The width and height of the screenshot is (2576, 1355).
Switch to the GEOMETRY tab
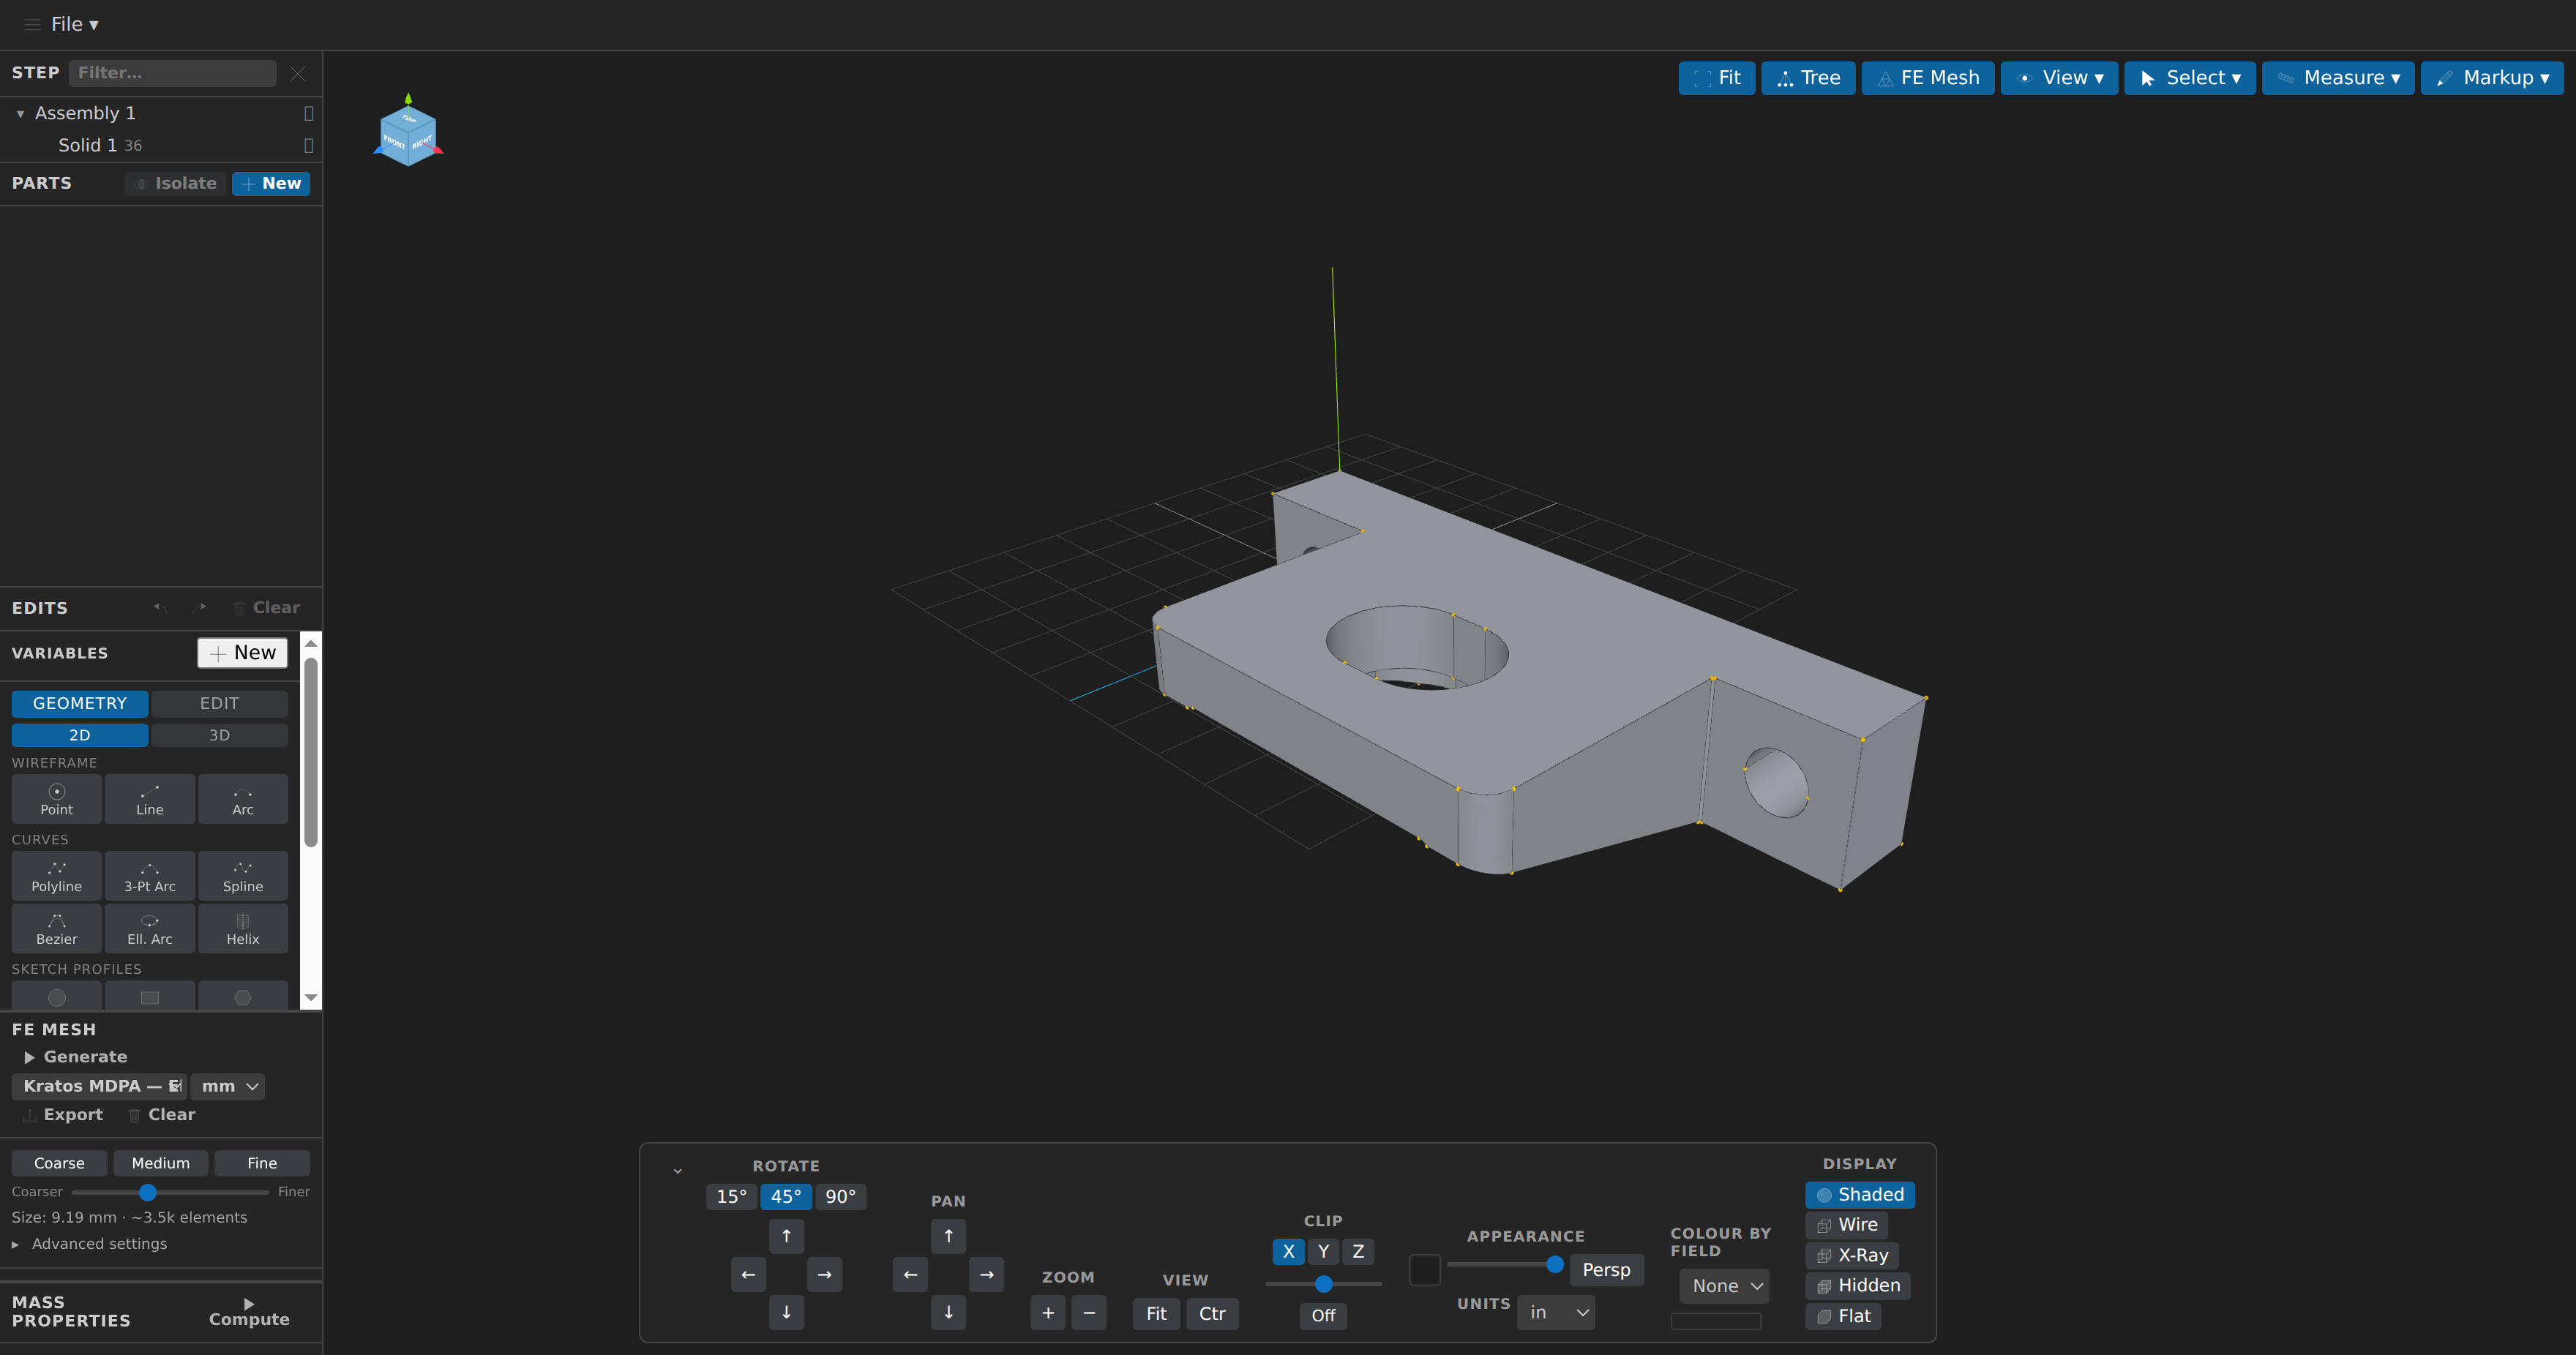[80, 704]
